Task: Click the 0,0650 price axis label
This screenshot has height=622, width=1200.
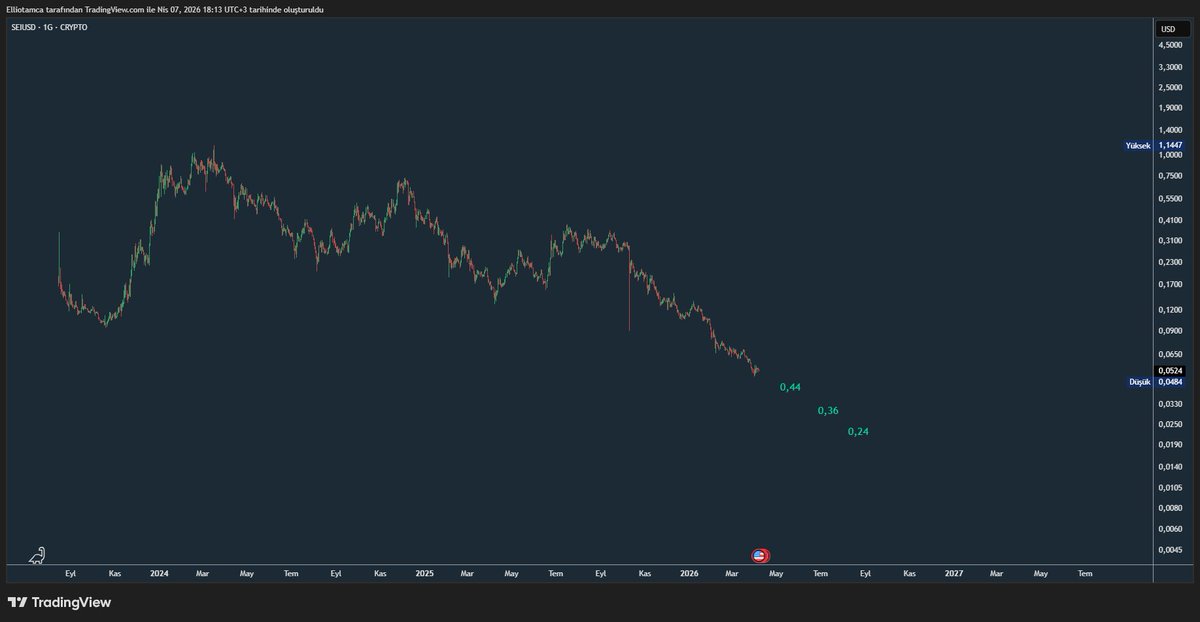Action: [1172, 354]
